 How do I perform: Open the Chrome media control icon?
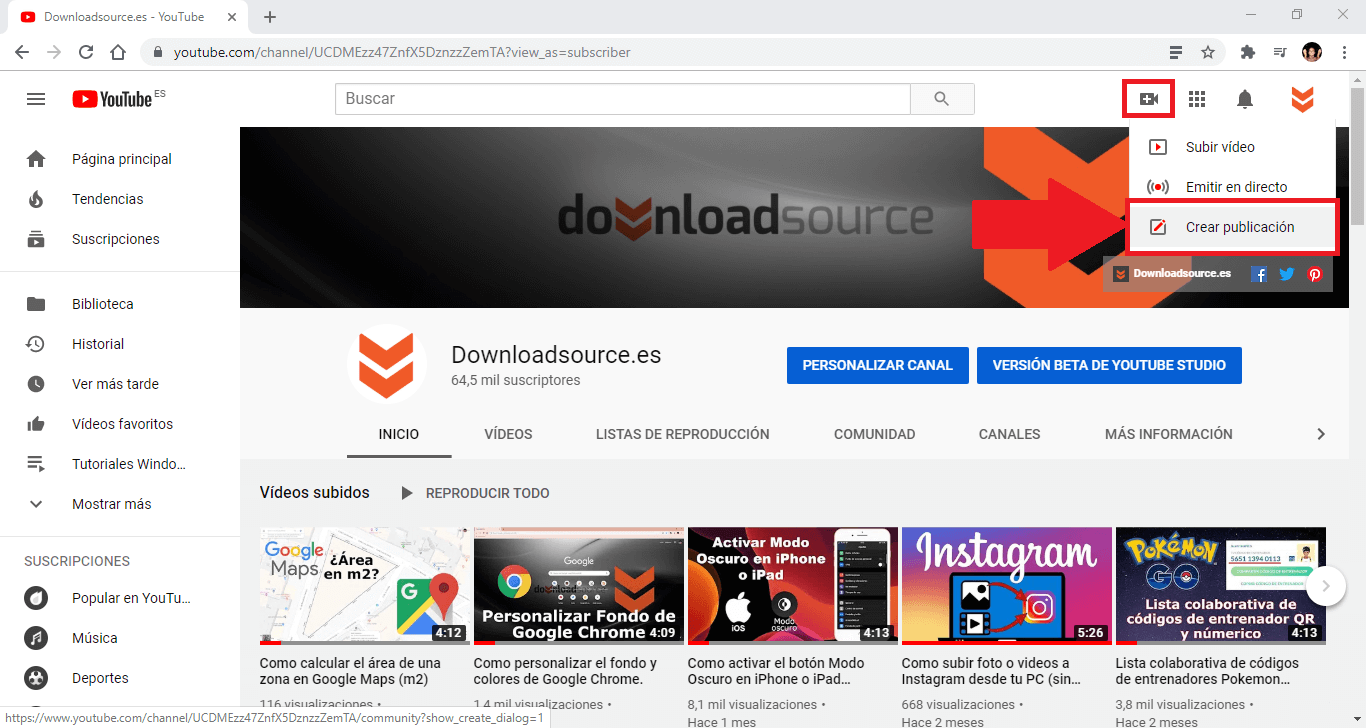1279,52
